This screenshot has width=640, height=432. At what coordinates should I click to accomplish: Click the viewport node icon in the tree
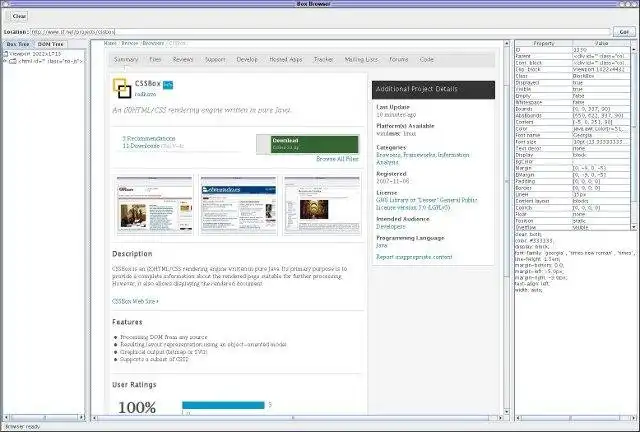6,53
